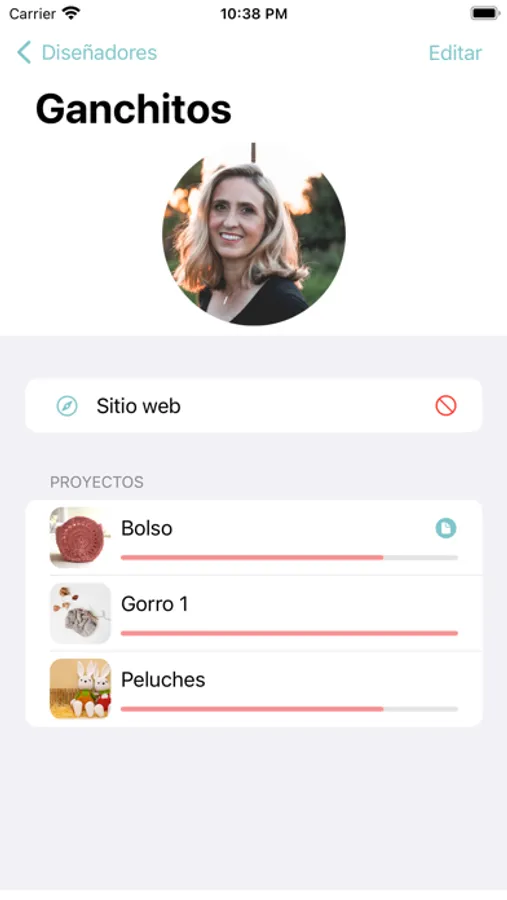Select the Bolso bag thumbnail
Viewport: 507px width, 900px height.
[80, 537]
